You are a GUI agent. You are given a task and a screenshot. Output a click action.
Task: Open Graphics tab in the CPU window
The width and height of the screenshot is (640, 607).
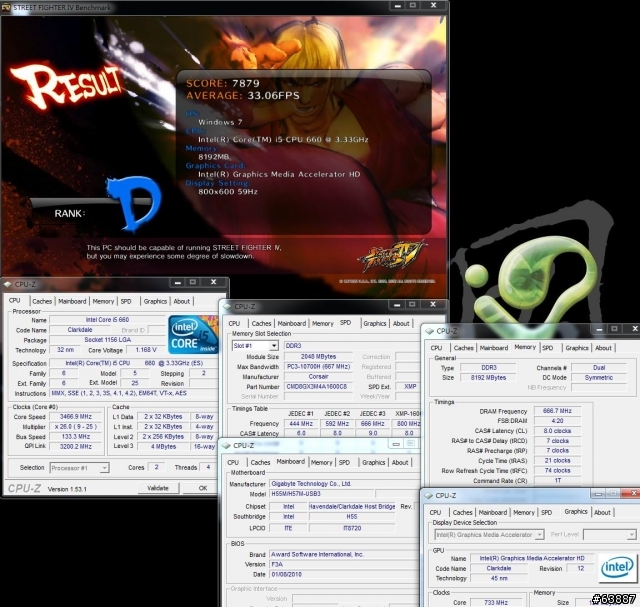155,301
